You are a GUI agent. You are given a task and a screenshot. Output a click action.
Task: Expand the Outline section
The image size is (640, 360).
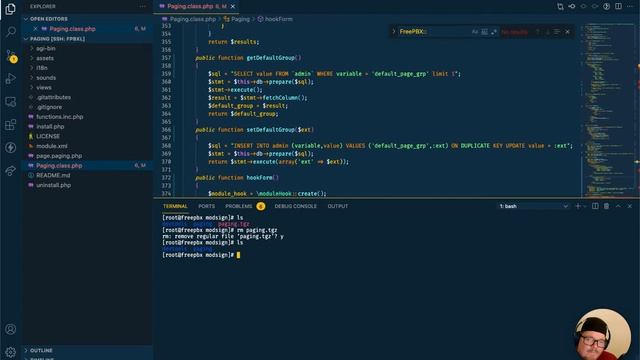point(41,350)
